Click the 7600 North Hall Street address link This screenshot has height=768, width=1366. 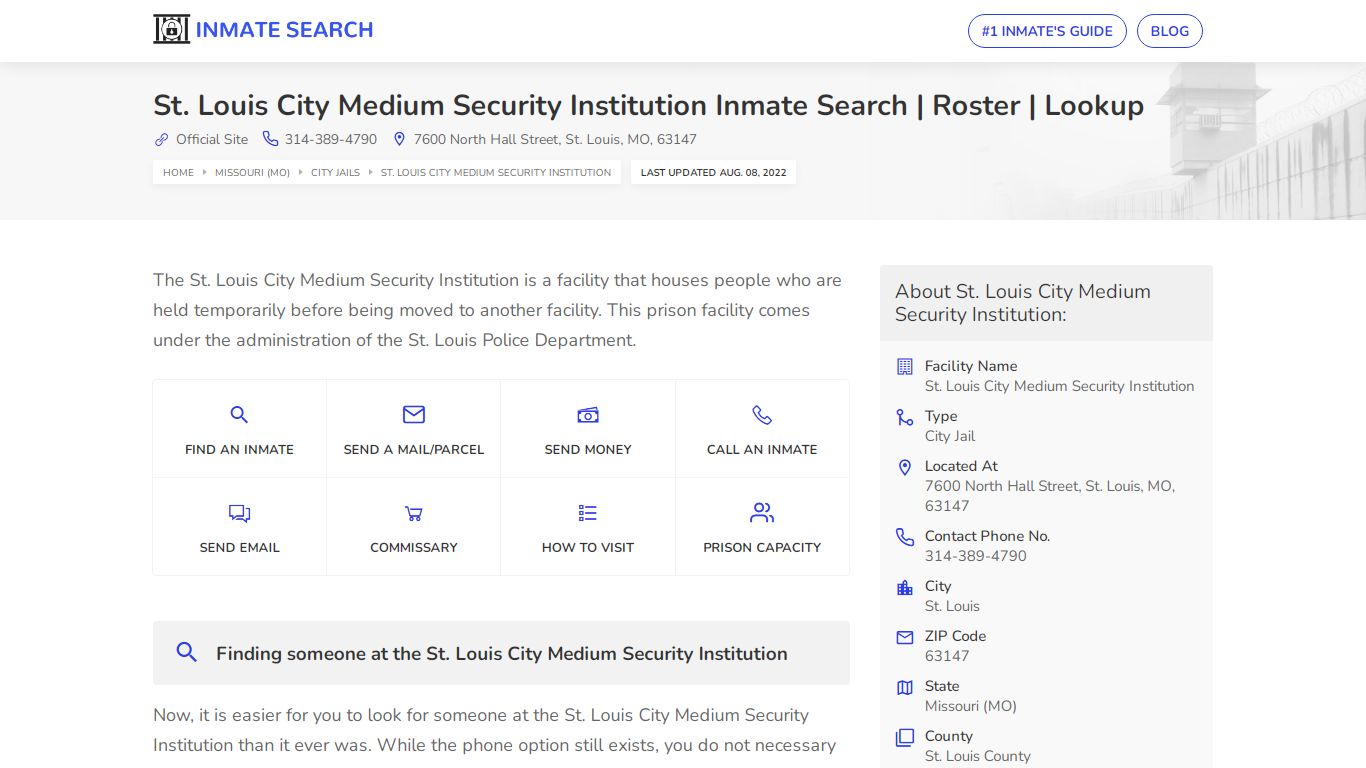[x=555, y=139]
